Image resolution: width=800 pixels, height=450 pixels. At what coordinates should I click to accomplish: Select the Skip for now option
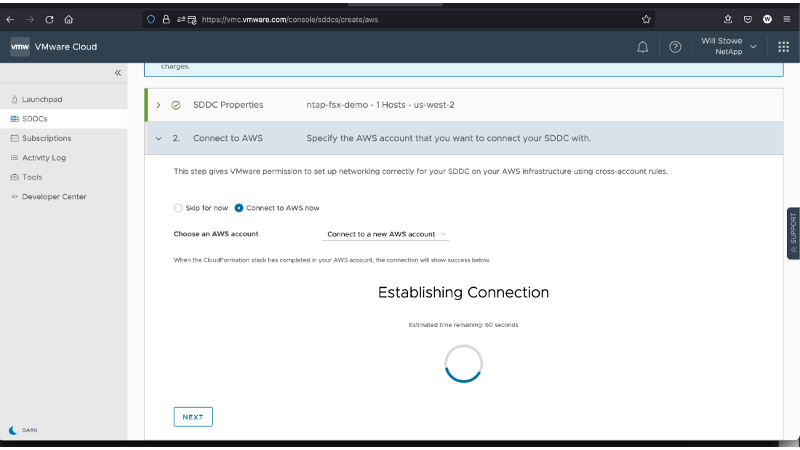pos(179,208)
